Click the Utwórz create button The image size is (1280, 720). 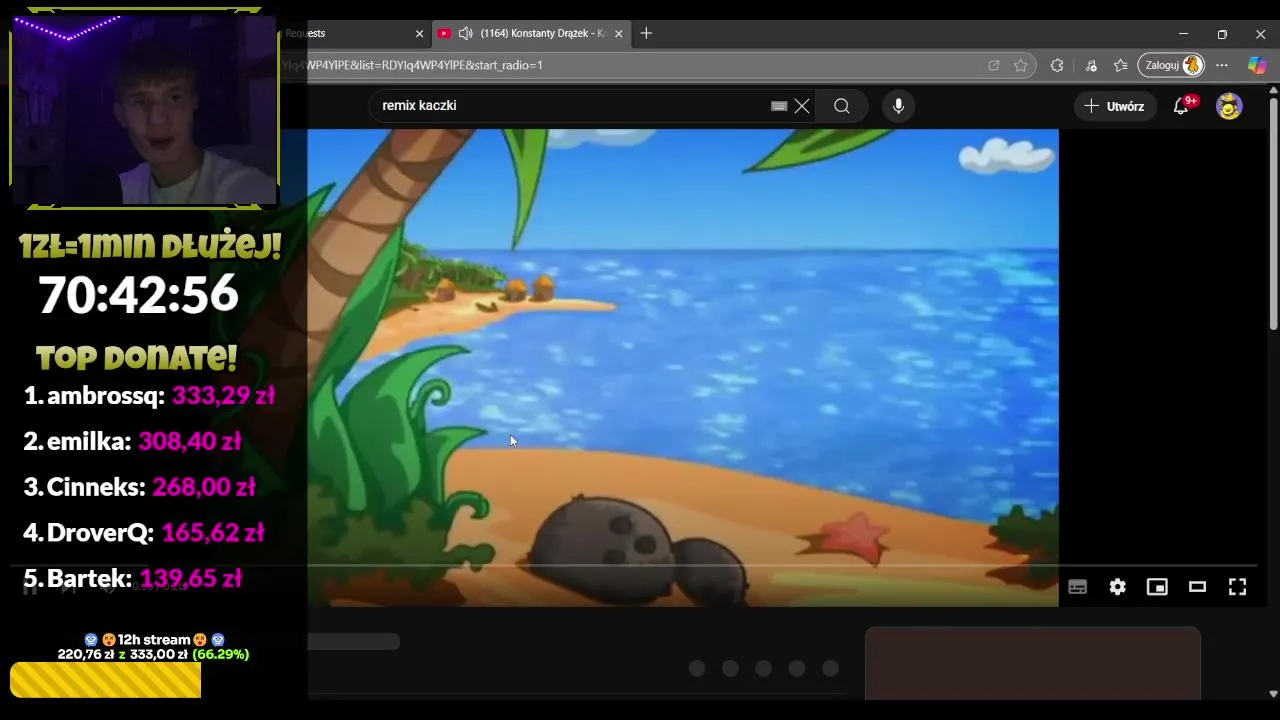click(1115, 106)
